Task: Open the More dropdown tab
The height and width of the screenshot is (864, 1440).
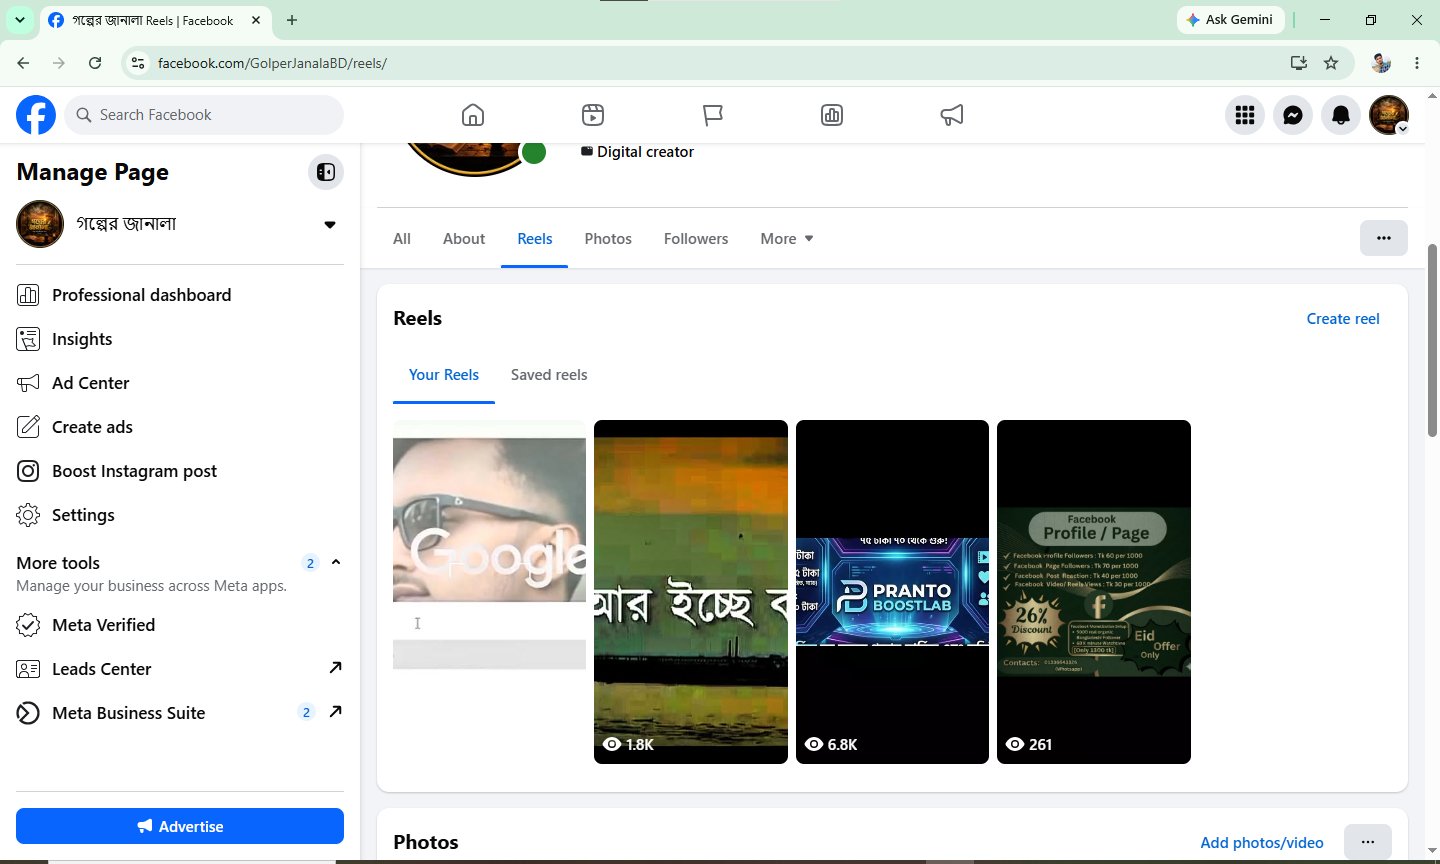Action: click(x=787, y=239)
